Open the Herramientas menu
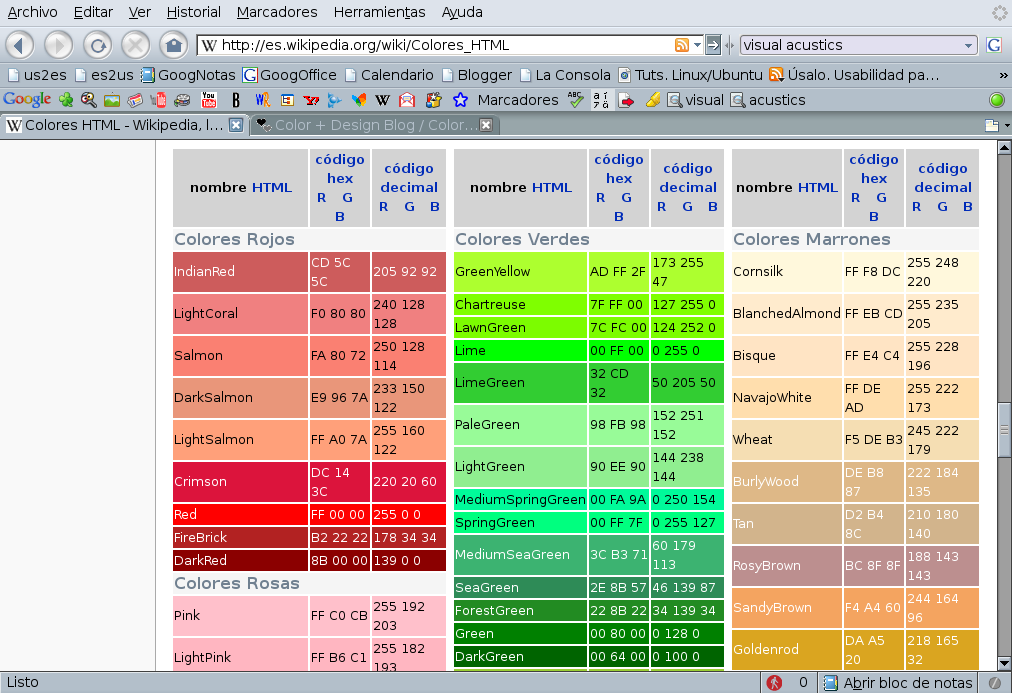 (380, 12)
